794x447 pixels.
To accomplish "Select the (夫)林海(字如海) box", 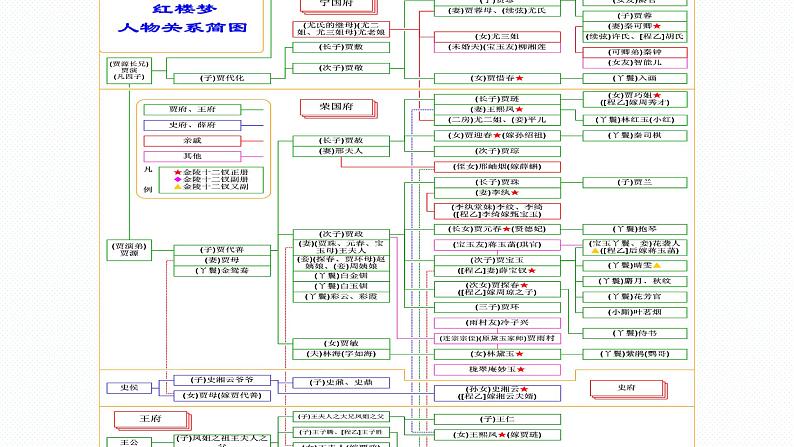I will tap(341, 354).
